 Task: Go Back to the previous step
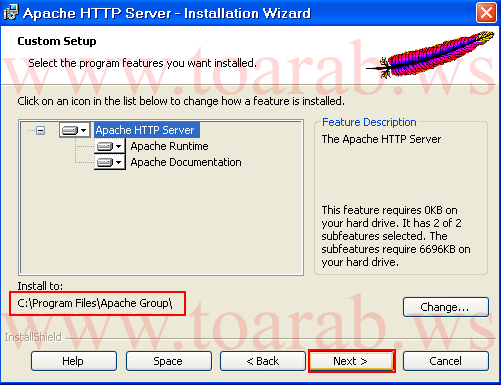[x=263, y=361]
